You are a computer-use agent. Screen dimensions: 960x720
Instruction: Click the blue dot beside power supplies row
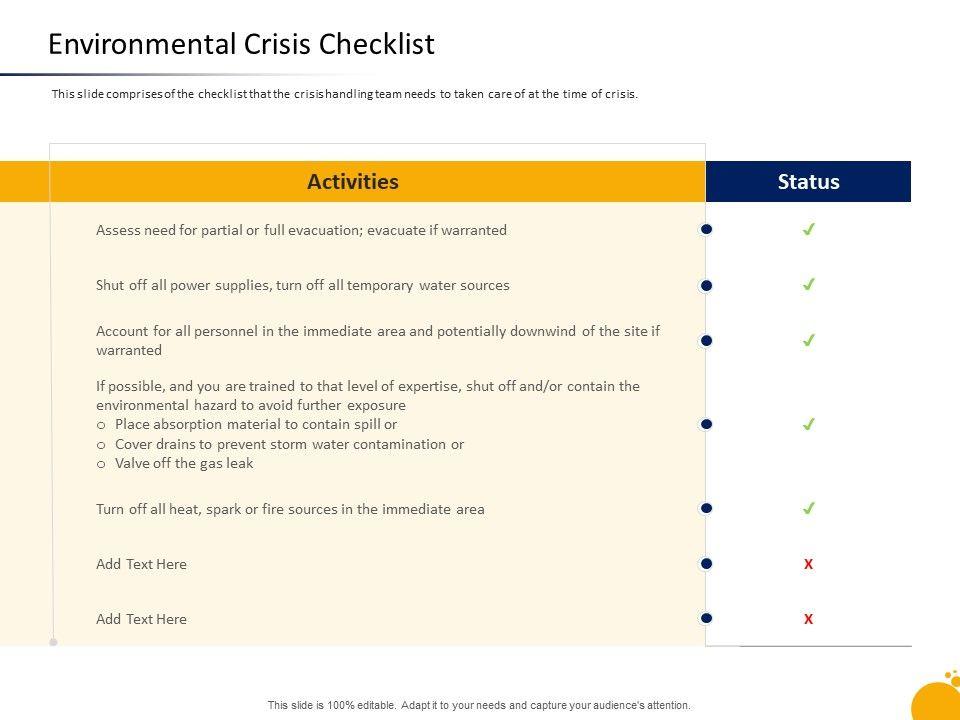pos(706,285)
